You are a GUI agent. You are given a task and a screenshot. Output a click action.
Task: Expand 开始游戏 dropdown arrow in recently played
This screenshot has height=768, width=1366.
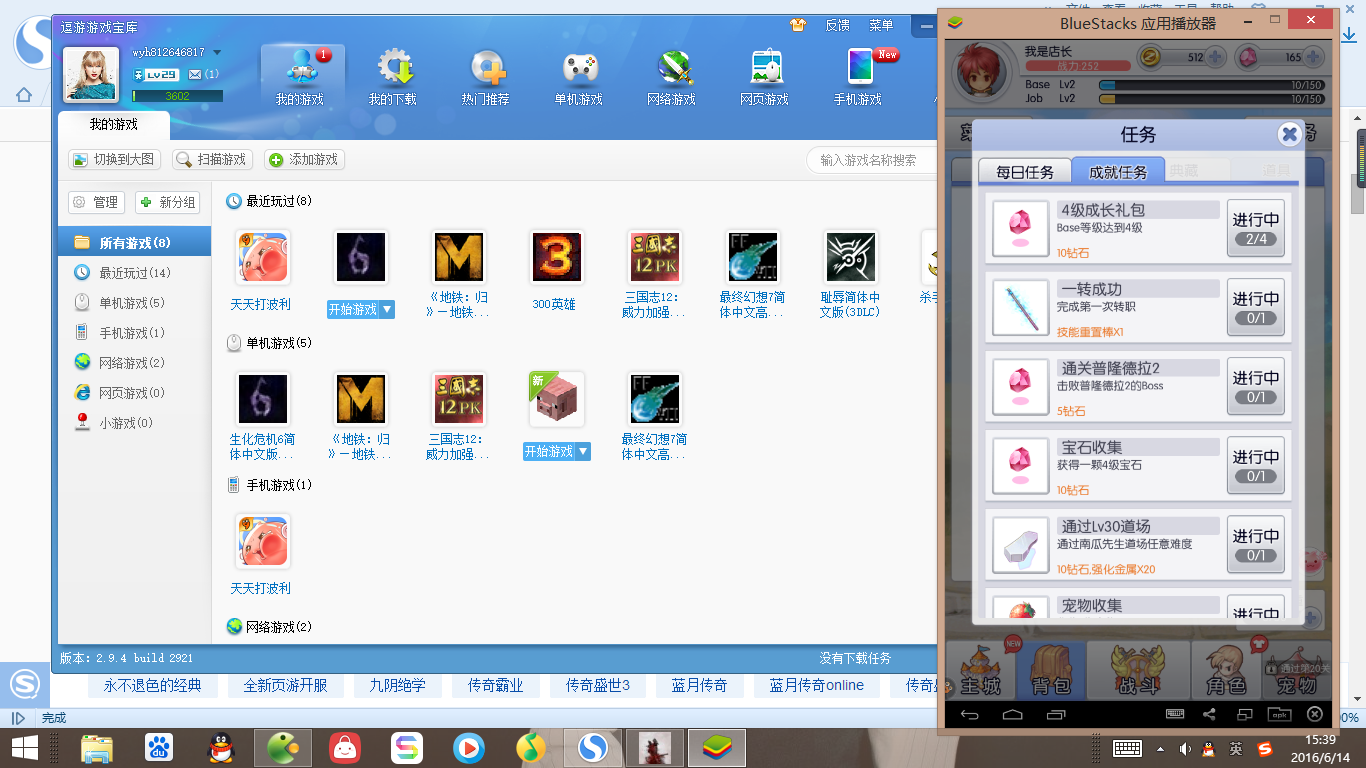tap(387, 310)
